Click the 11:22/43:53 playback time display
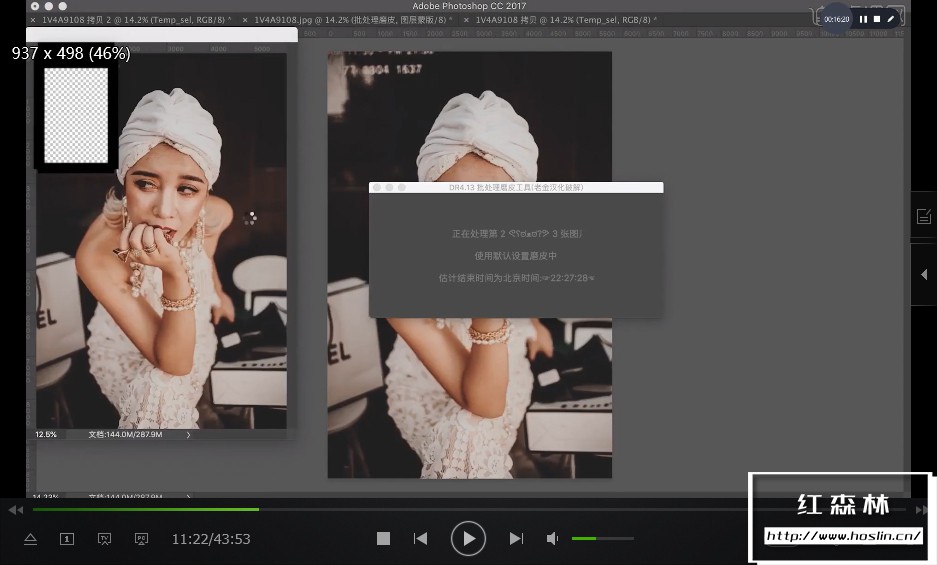This screenshot has height=565, width=937. point(211,539)
